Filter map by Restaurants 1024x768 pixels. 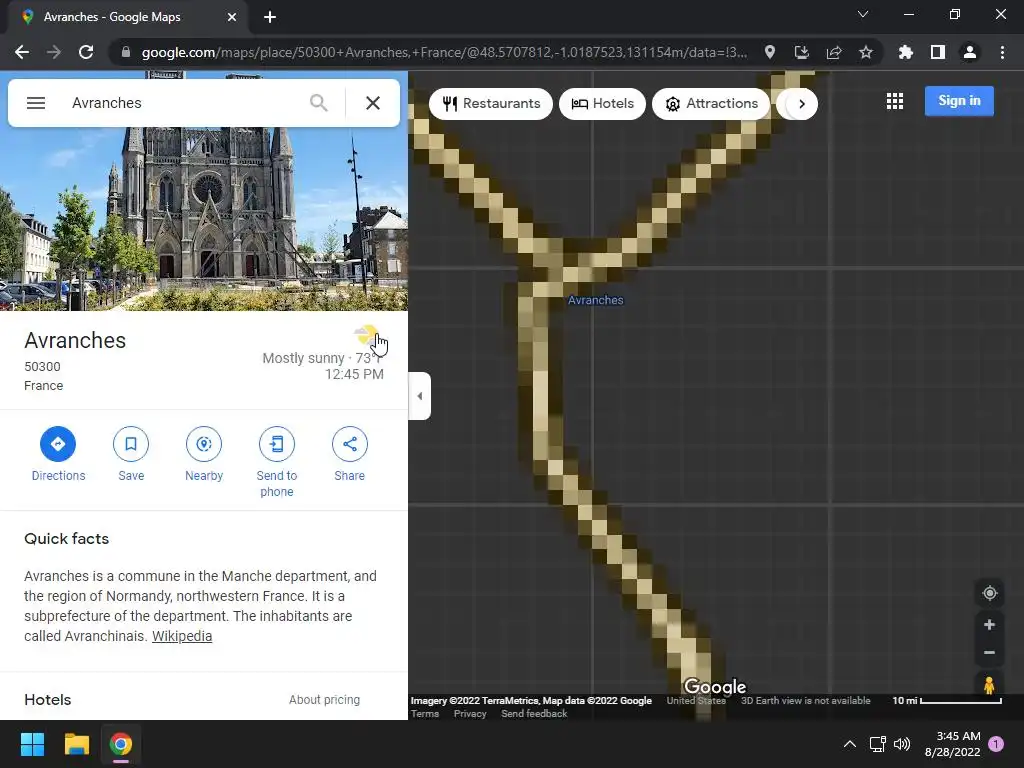pos(491,104)
